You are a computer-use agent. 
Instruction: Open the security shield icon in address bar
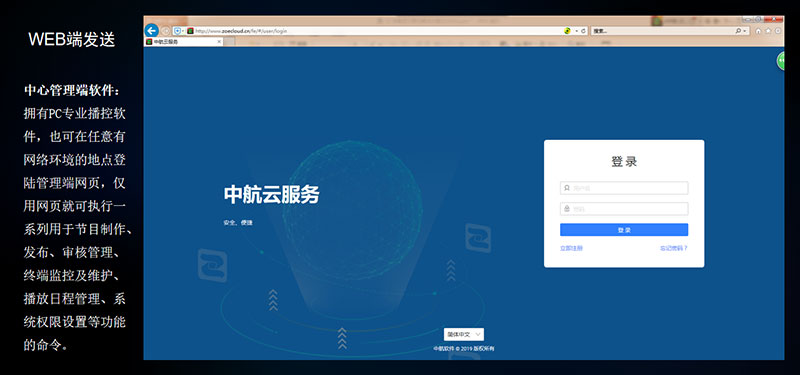177,31
